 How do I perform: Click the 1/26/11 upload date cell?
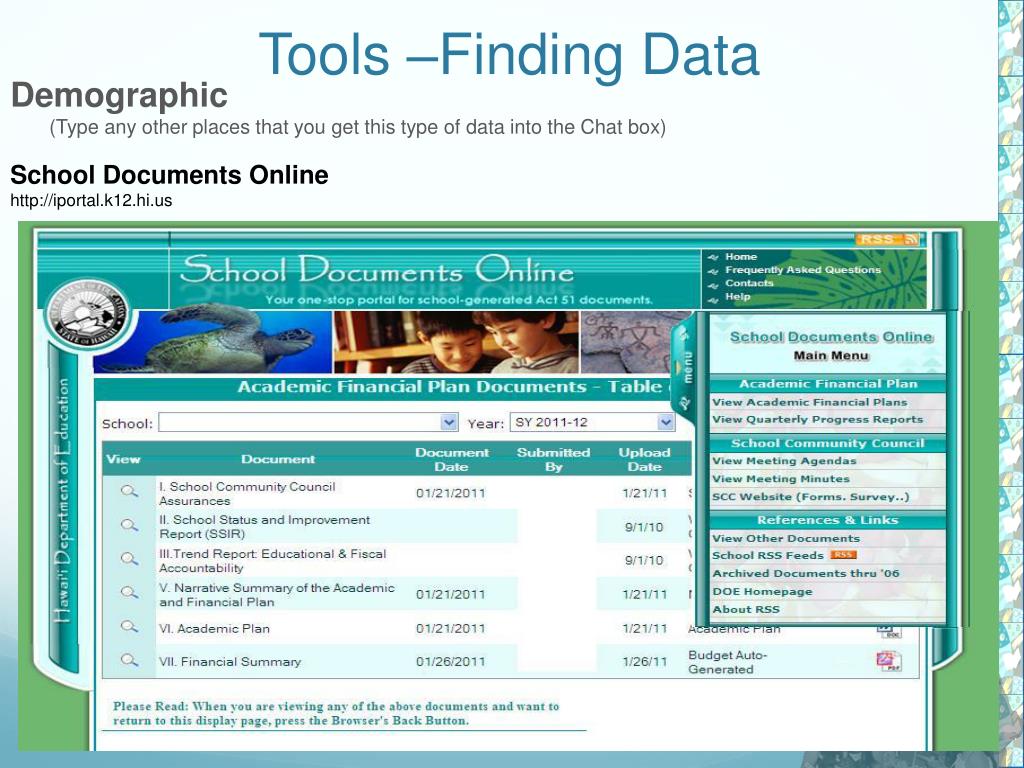tap(644, 662)
